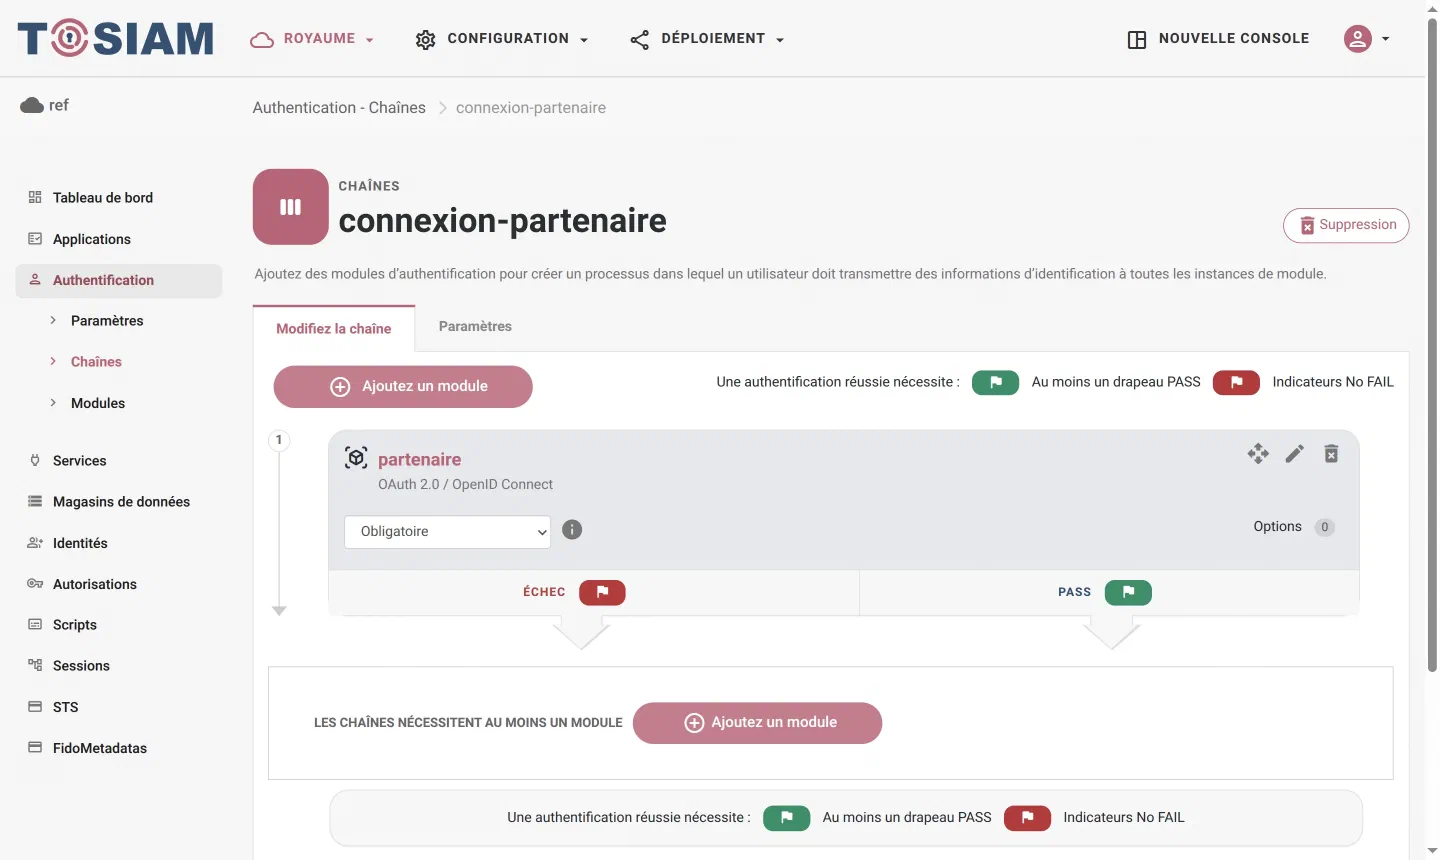Click the Authentification person icon
The width and height of the screenshot is (1440, 860).
point(35,279)
